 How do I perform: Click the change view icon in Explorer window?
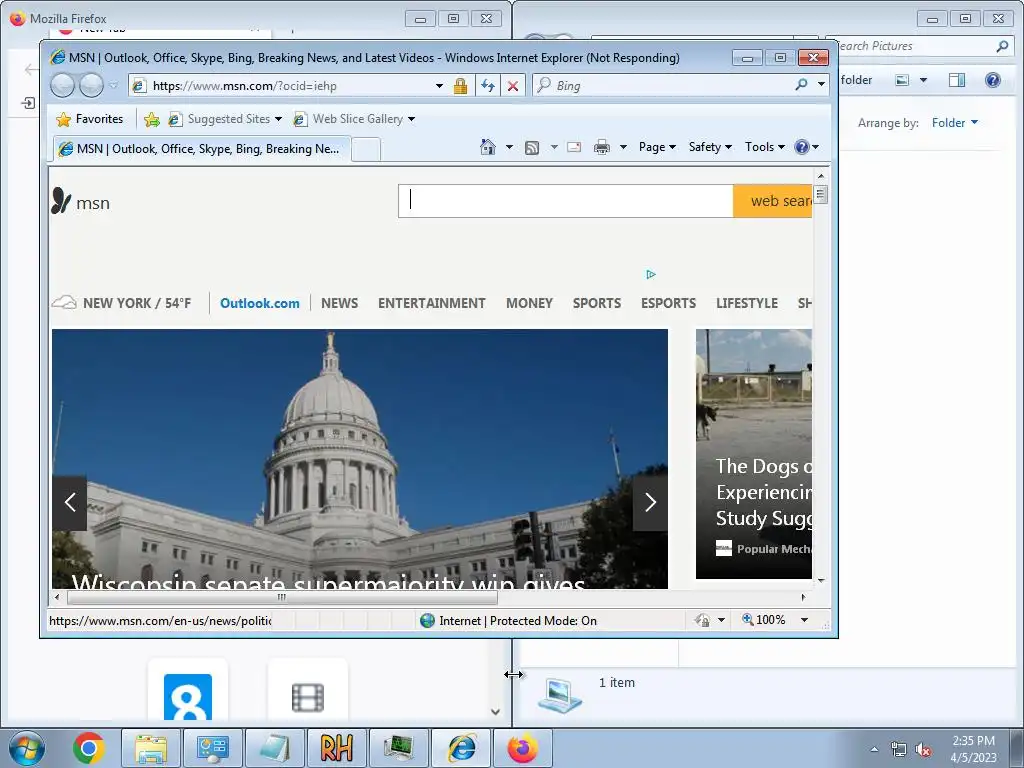(x=902, y=80)
